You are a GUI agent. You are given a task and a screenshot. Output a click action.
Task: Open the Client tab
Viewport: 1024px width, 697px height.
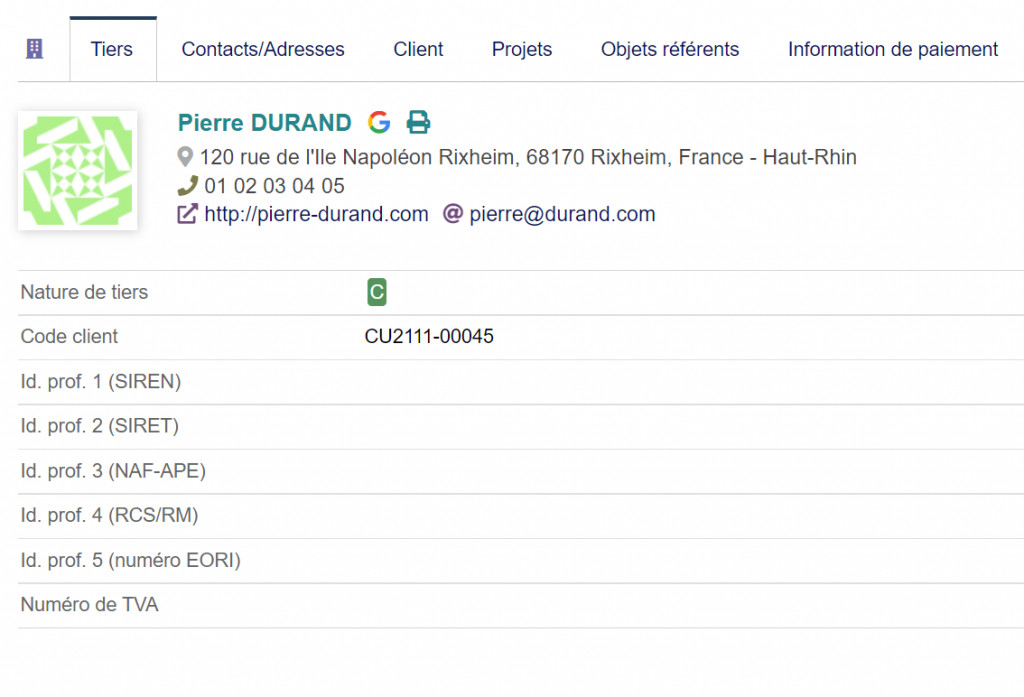pos(418,49)
